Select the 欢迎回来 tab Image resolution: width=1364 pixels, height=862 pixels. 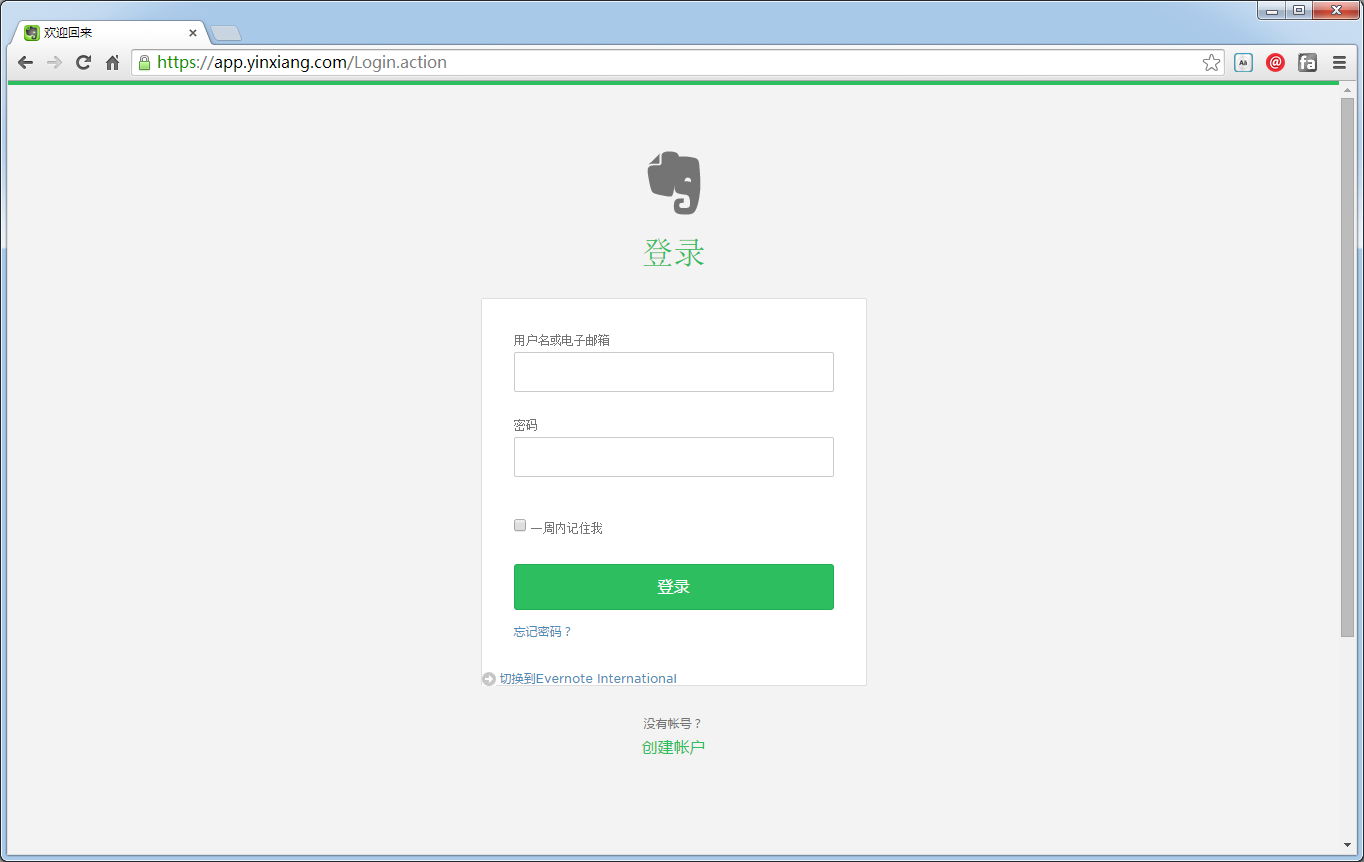pos(108,33)
